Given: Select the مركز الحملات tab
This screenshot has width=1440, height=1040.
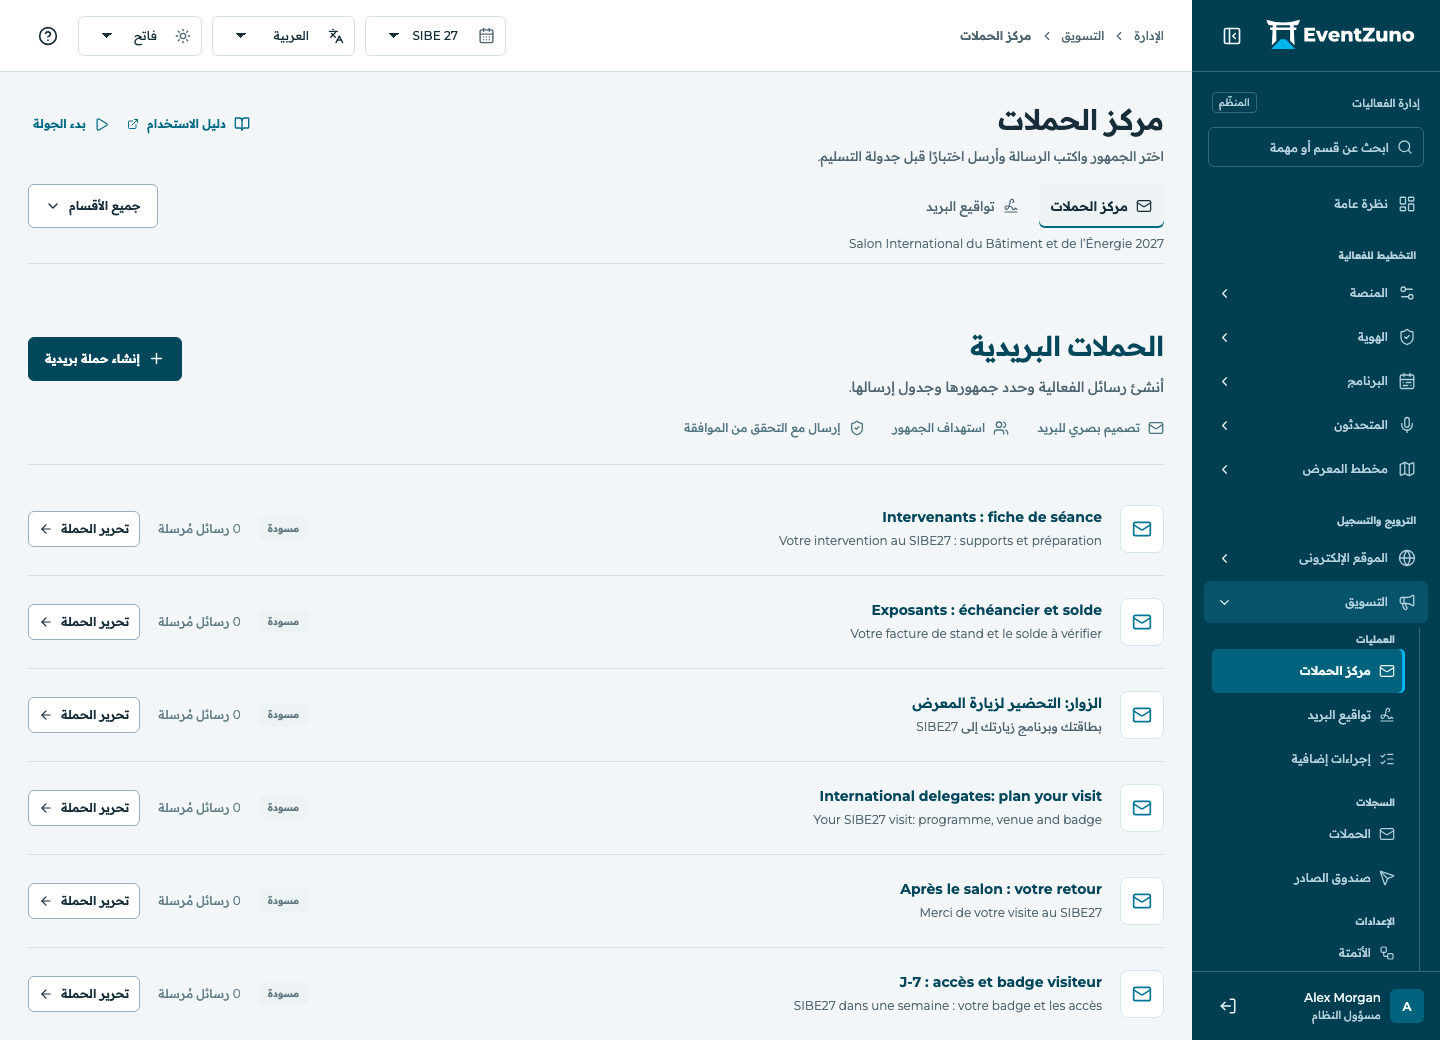Looking at the screenshot, I should (x=1101, y=206).
